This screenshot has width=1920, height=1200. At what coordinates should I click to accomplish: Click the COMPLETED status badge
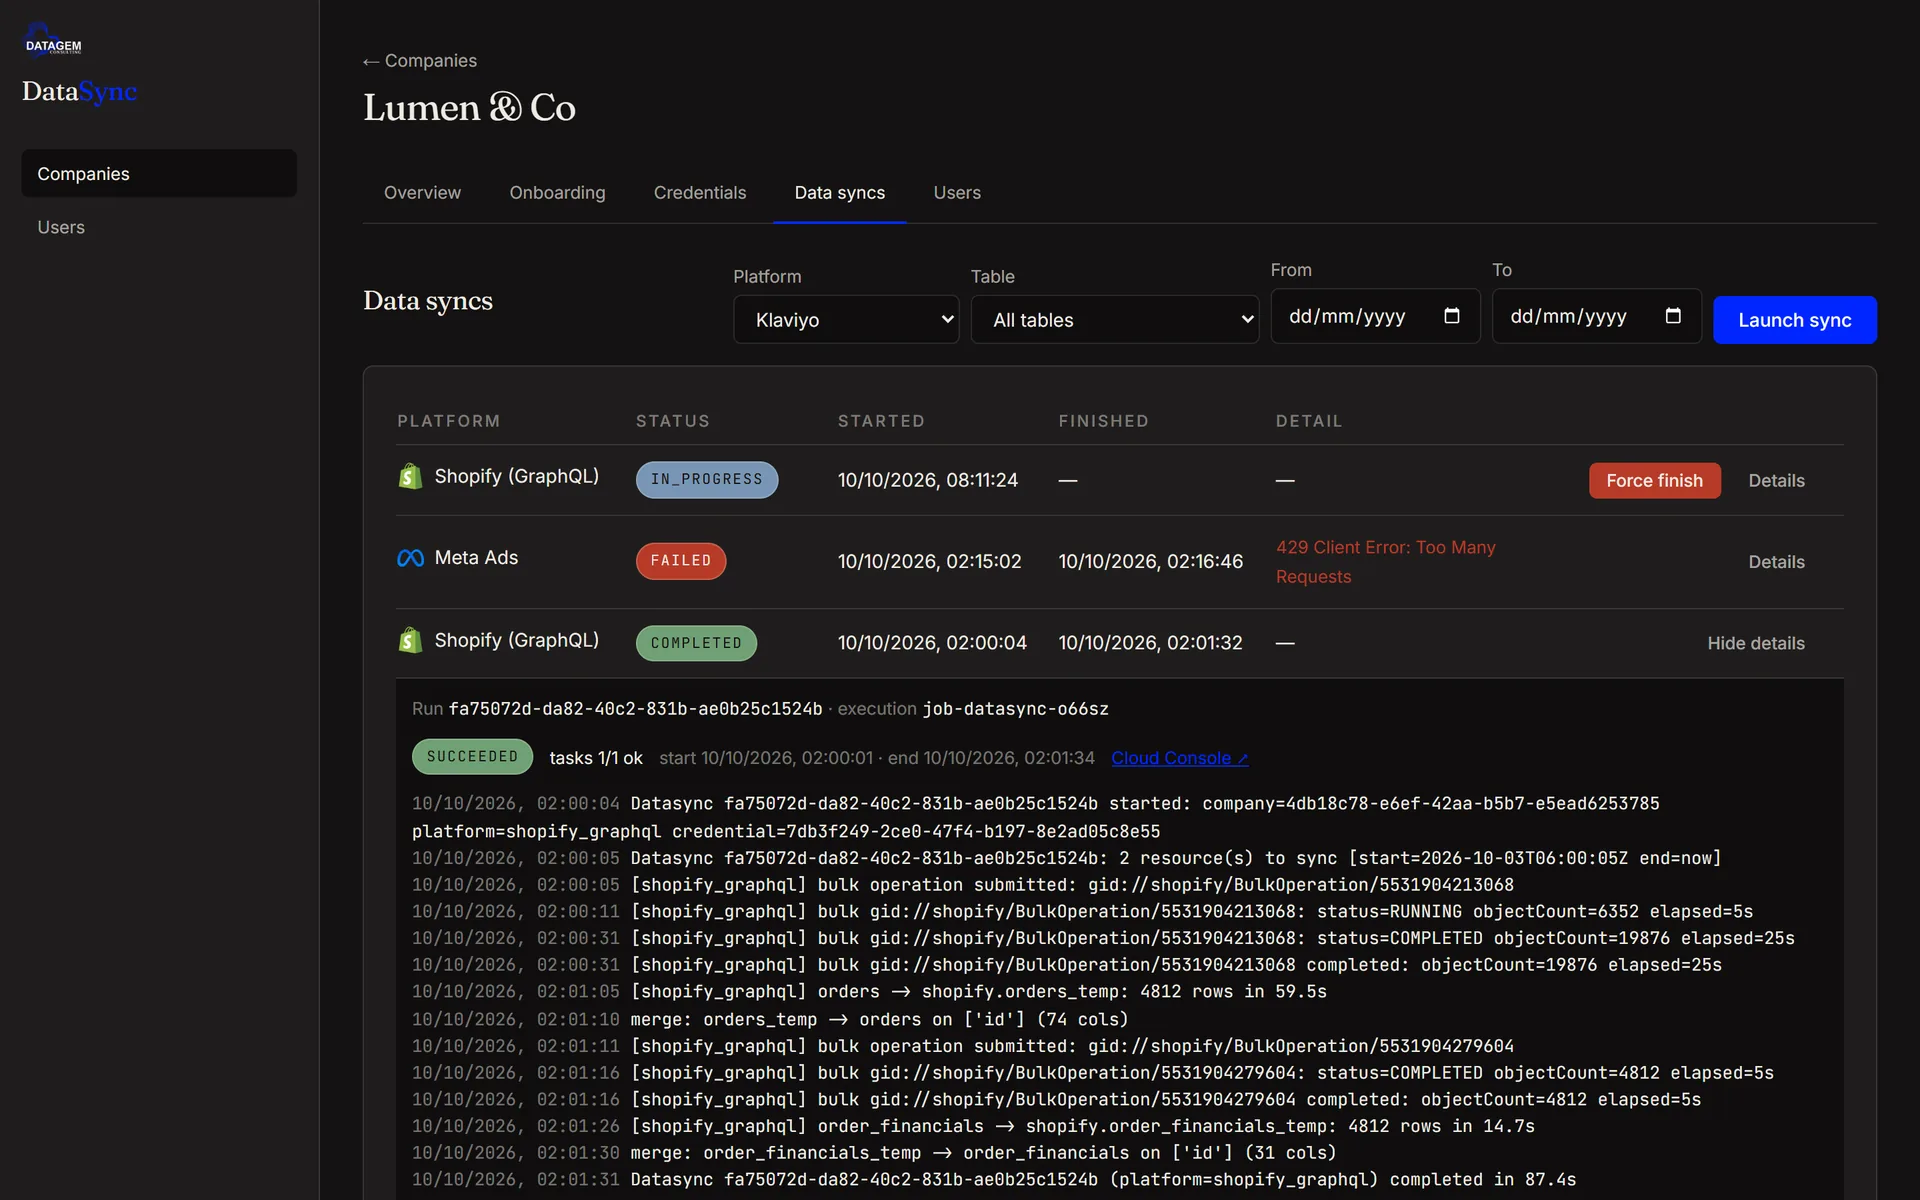(696, 643)
